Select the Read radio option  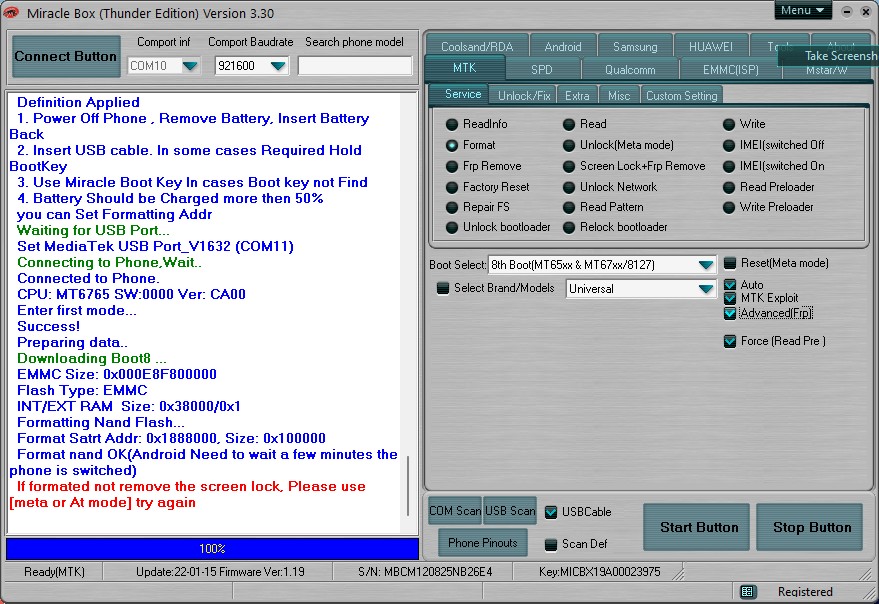569,124
